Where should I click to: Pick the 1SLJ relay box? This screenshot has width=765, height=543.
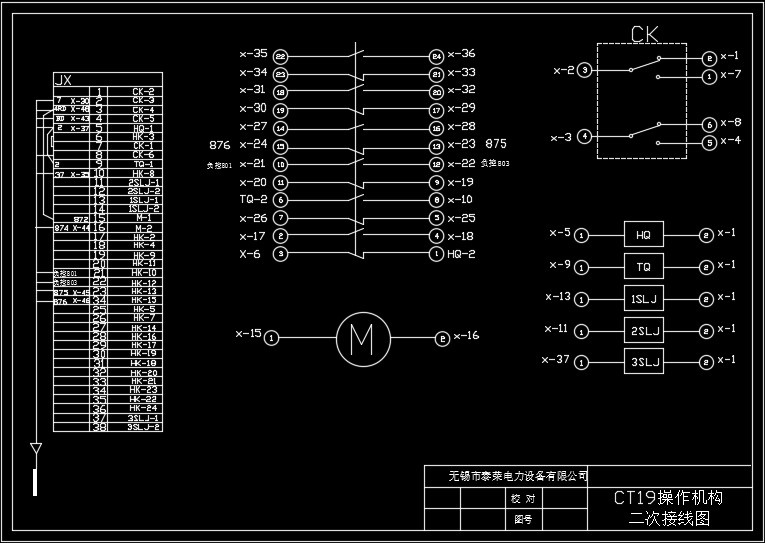pos(643,298)
